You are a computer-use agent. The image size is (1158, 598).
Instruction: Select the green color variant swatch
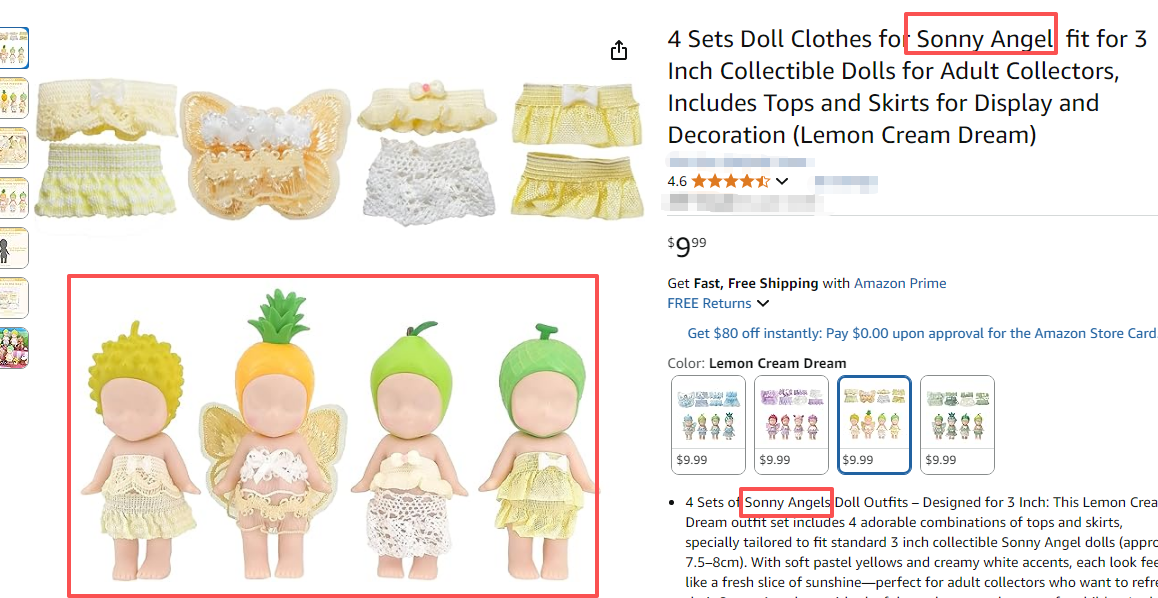click(x=957, y=424)
